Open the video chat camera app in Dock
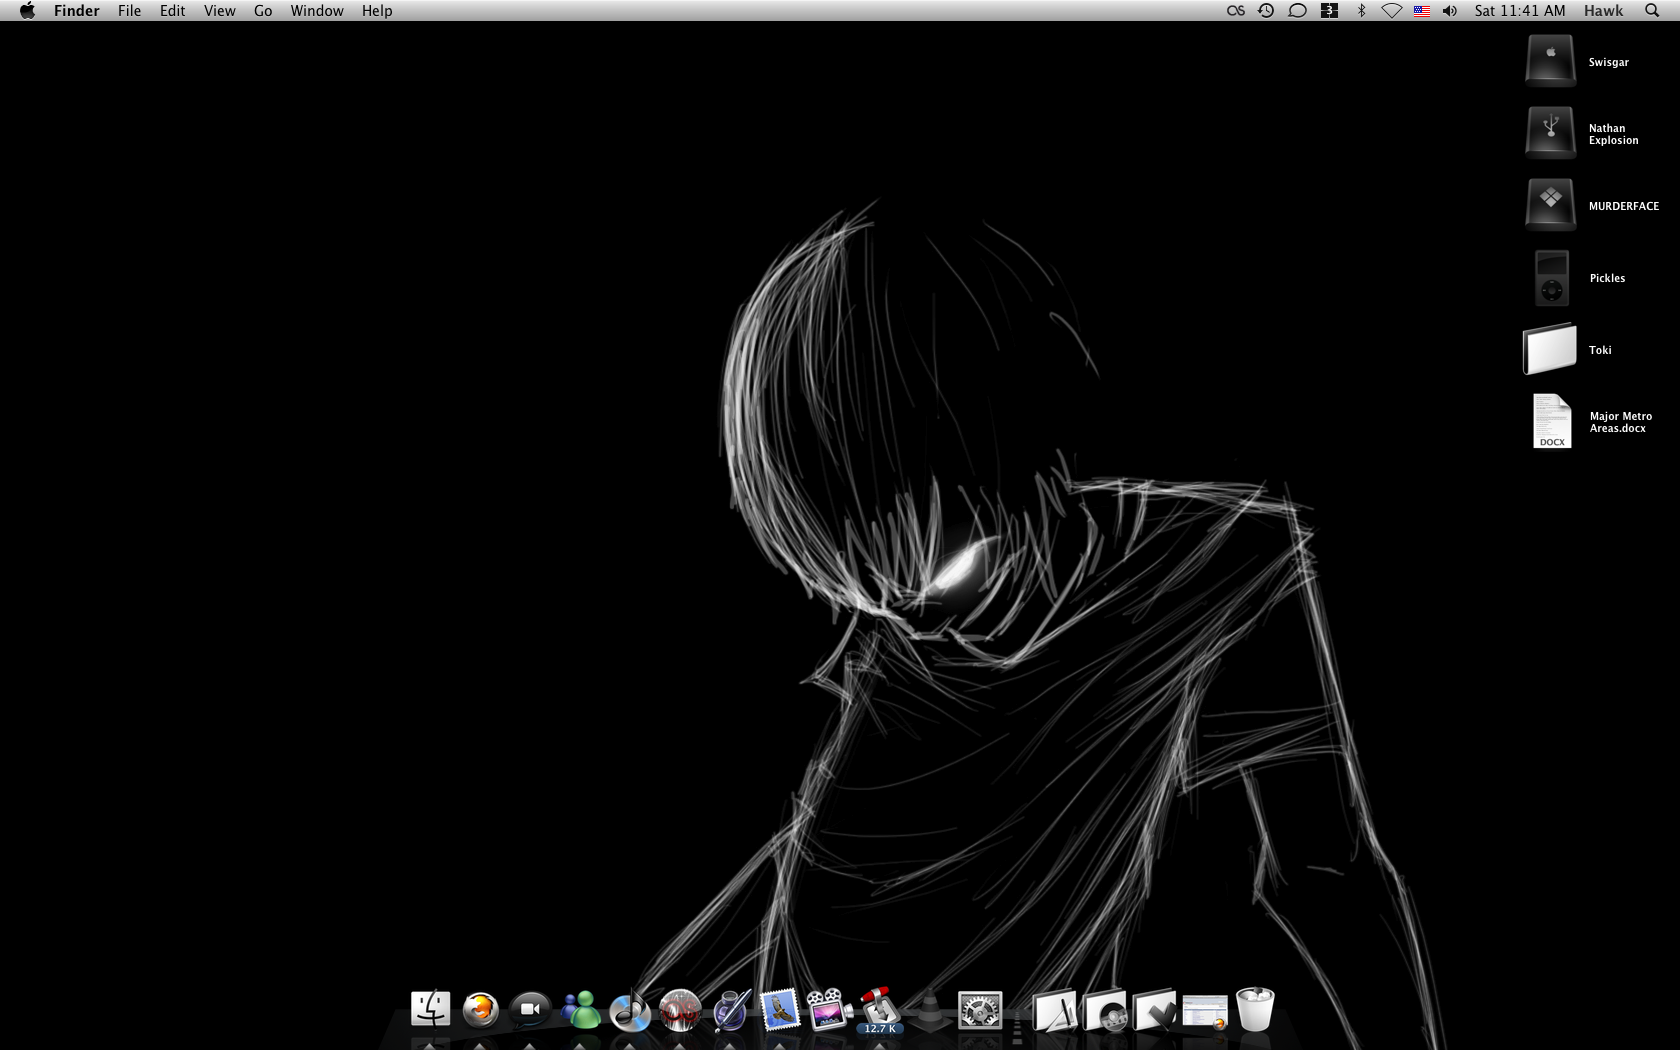 pos(530,1010)
